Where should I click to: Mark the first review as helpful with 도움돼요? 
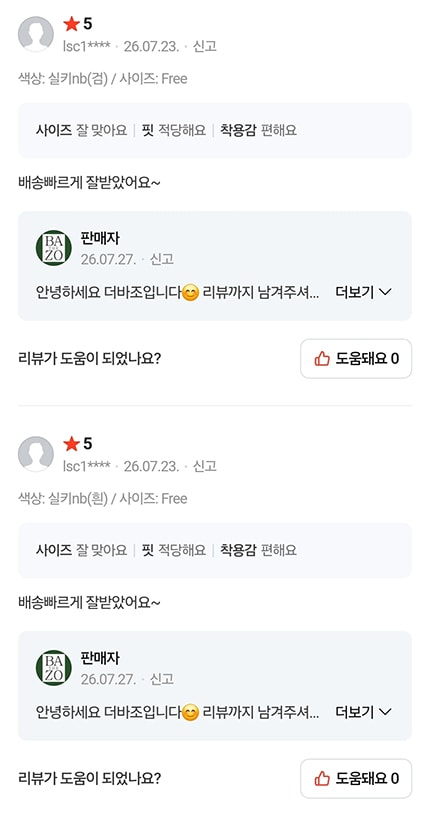(x=356, y=359)
